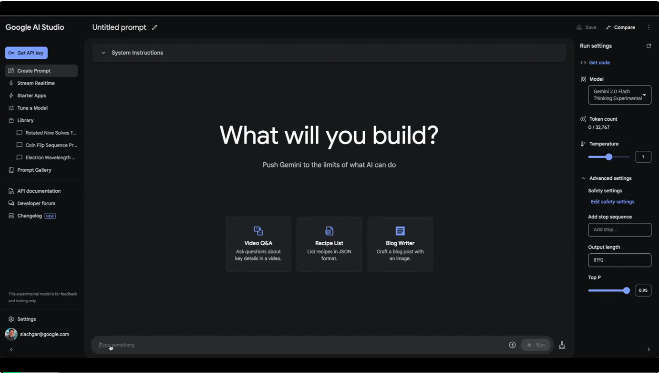Click the Top P value box

643,290
